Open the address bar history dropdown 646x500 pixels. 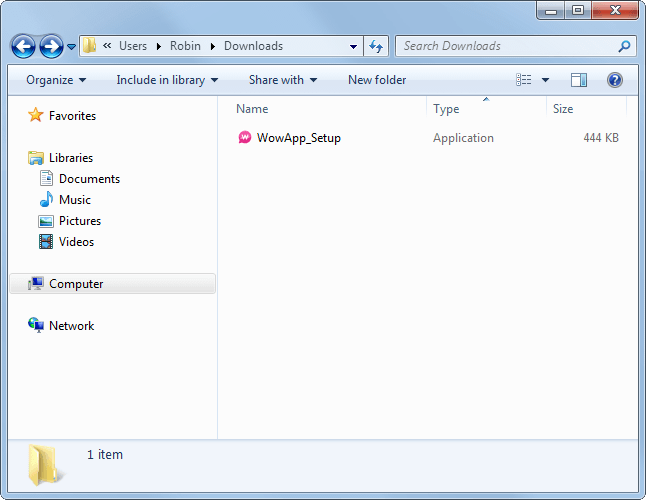[353, 47]
